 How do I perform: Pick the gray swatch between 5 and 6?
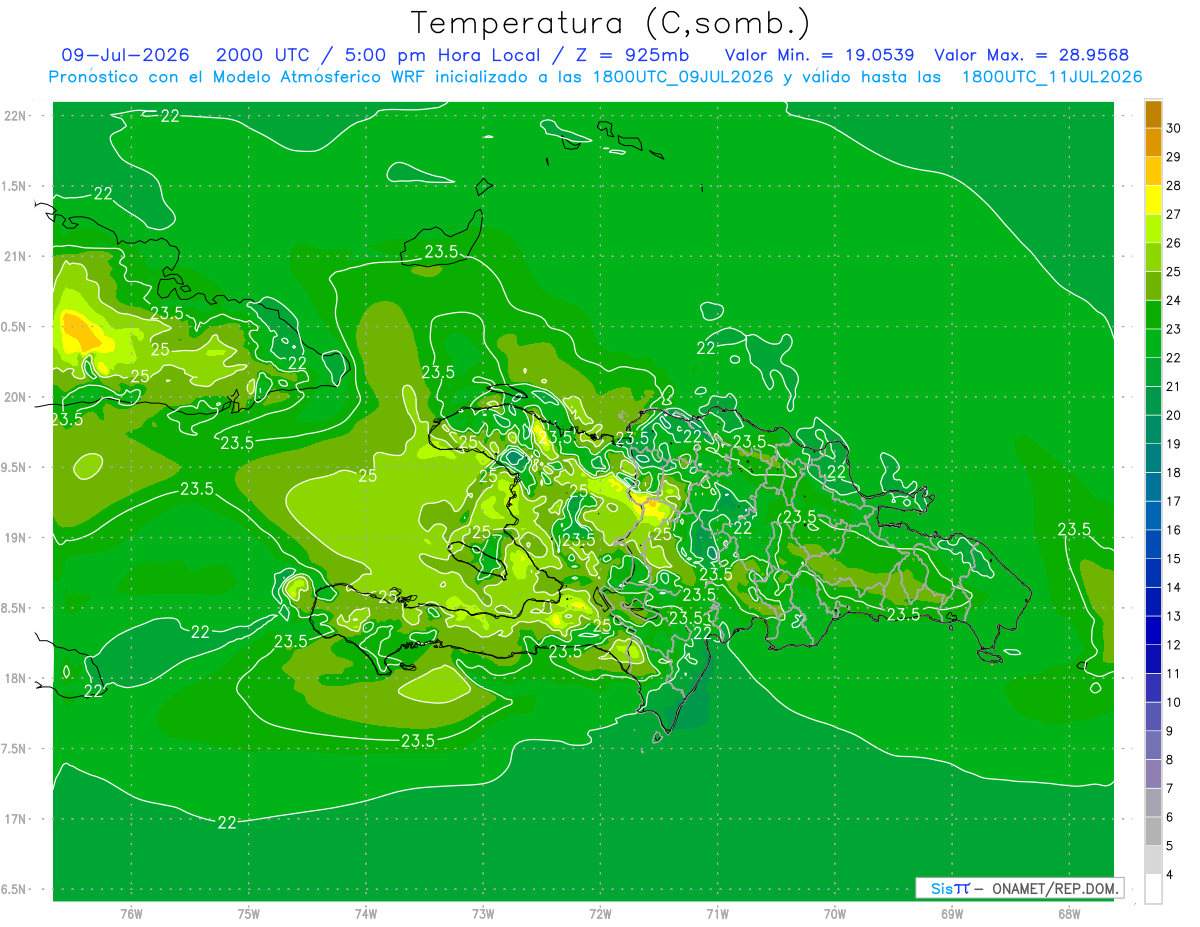(1153, 831)
